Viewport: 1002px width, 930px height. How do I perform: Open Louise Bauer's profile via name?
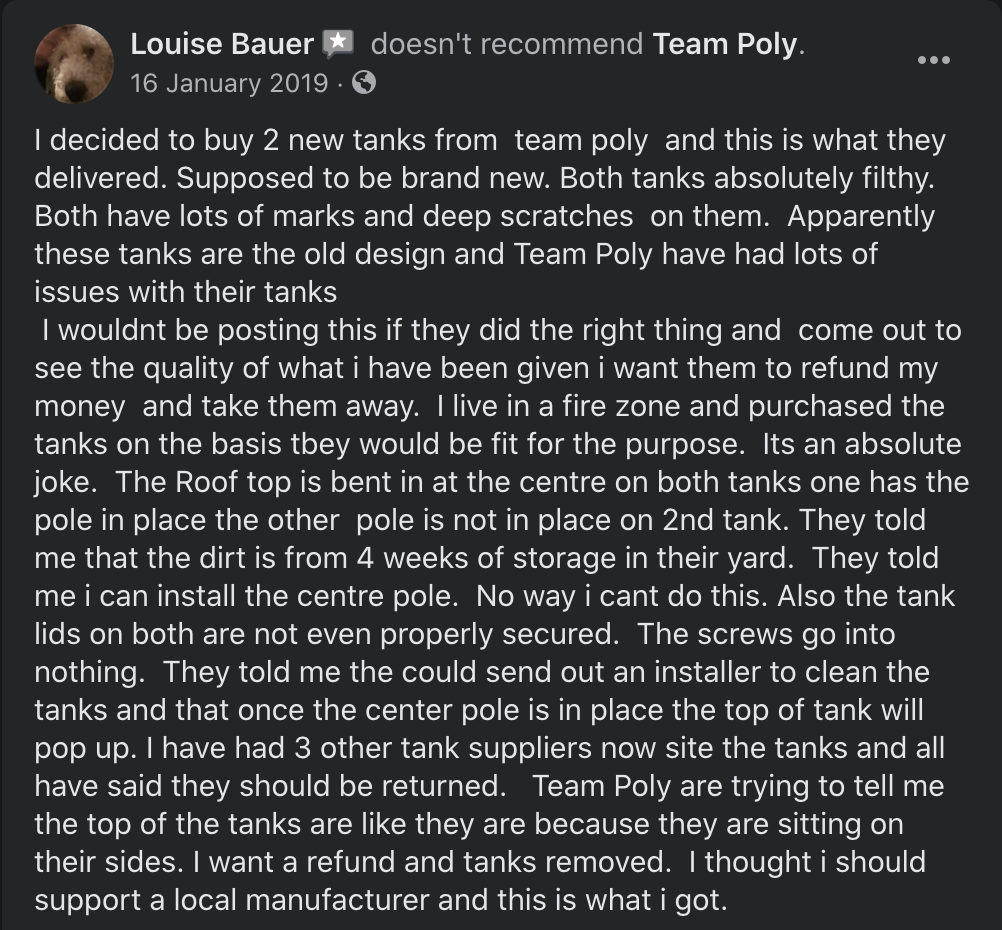click(222, 44)
